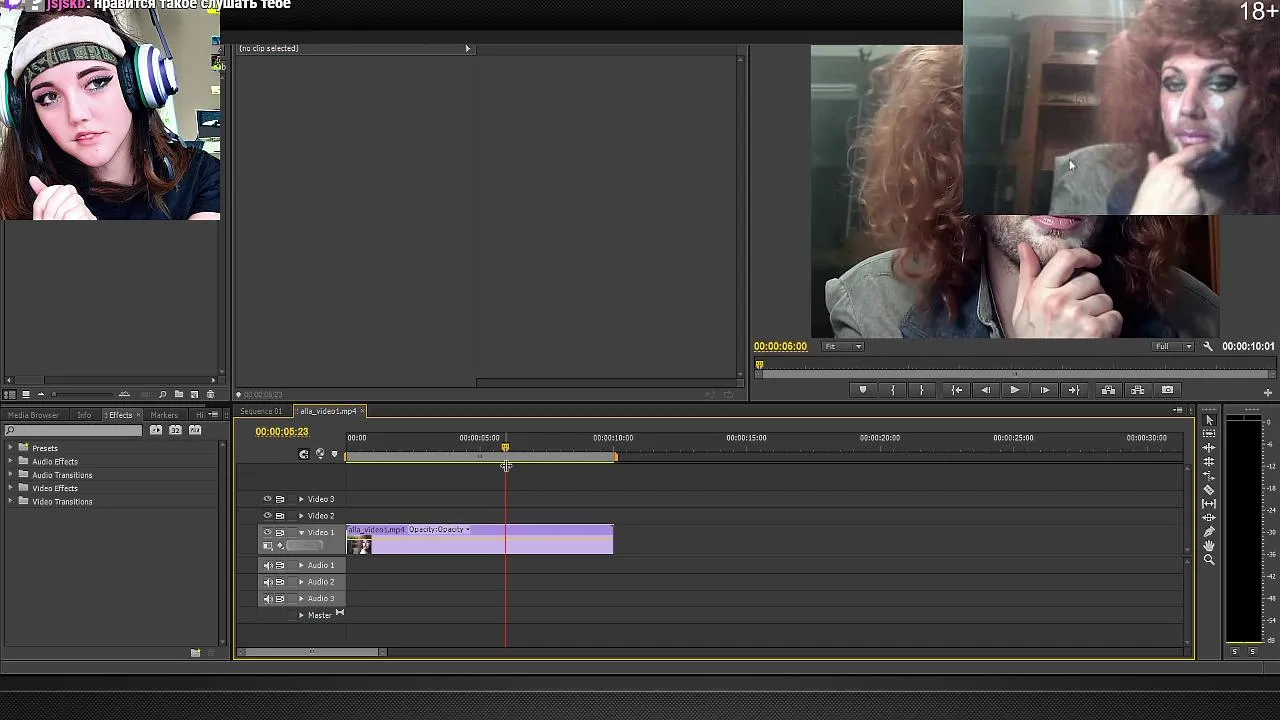Expand the Video Effects folder
Screen dimensions: 1280x720
click(x=10, y=488)
